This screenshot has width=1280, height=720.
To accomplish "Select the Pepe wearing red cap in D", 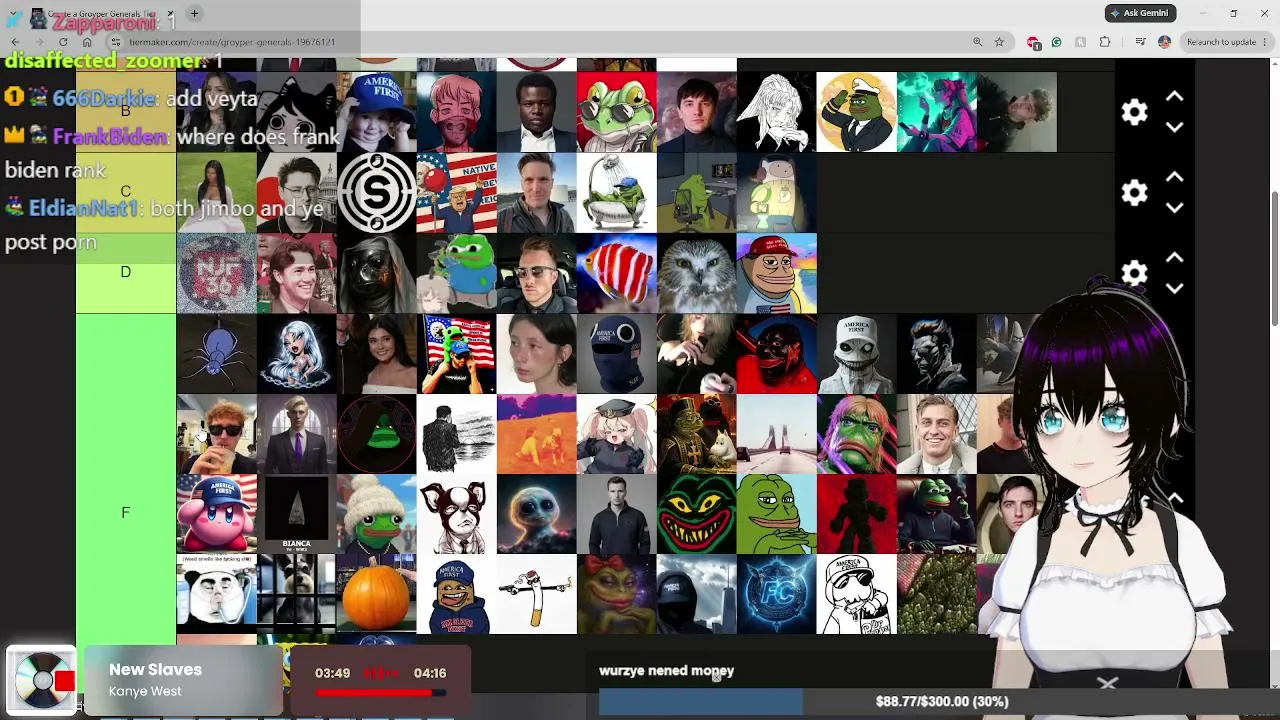I will pos(777,273).
